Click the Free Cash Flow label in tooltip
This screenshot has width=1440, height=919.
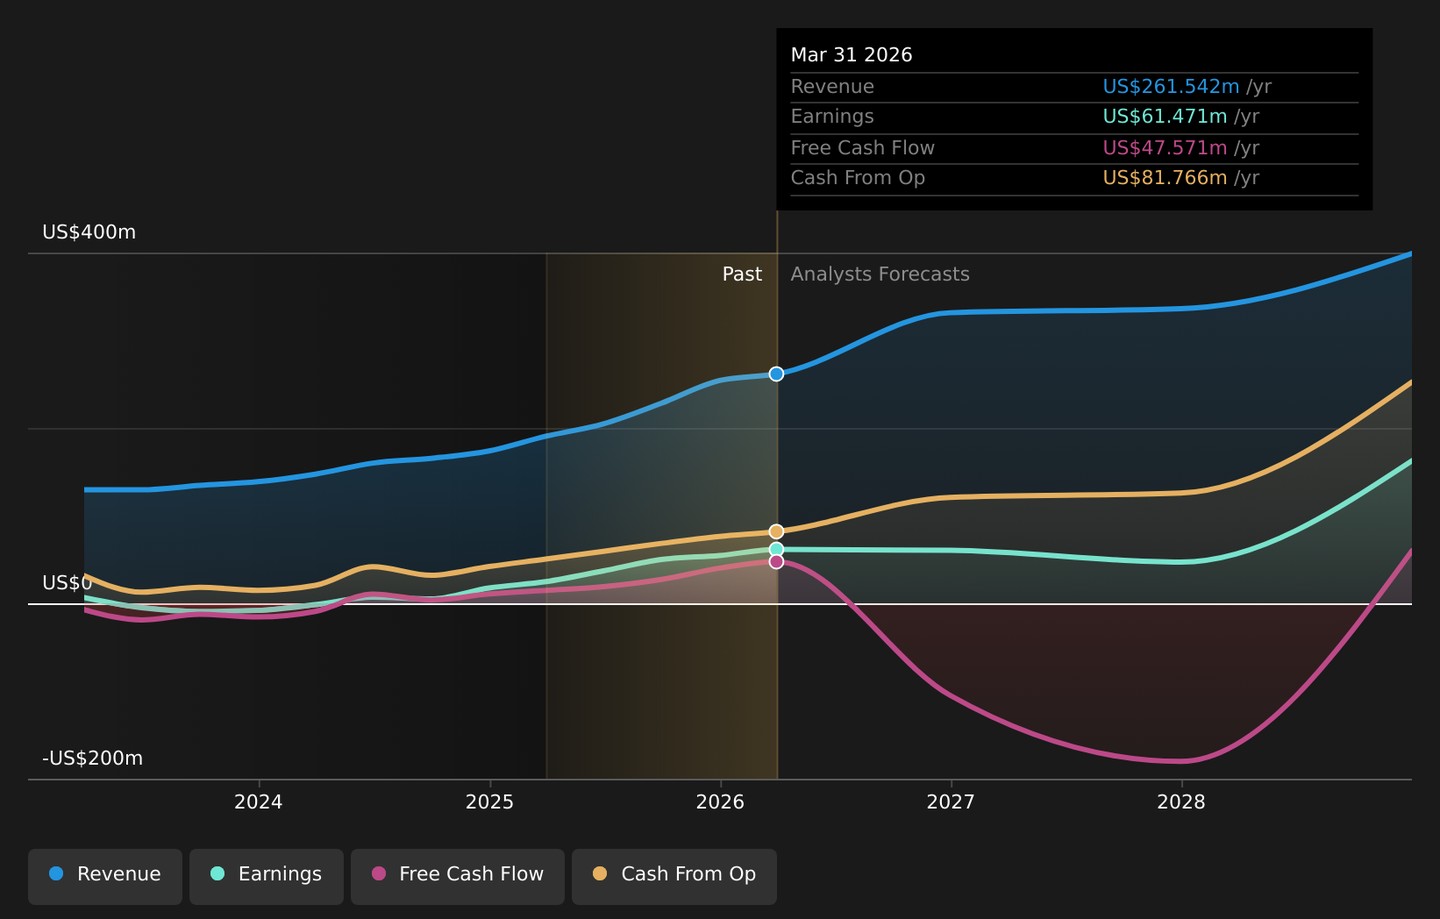862,148
